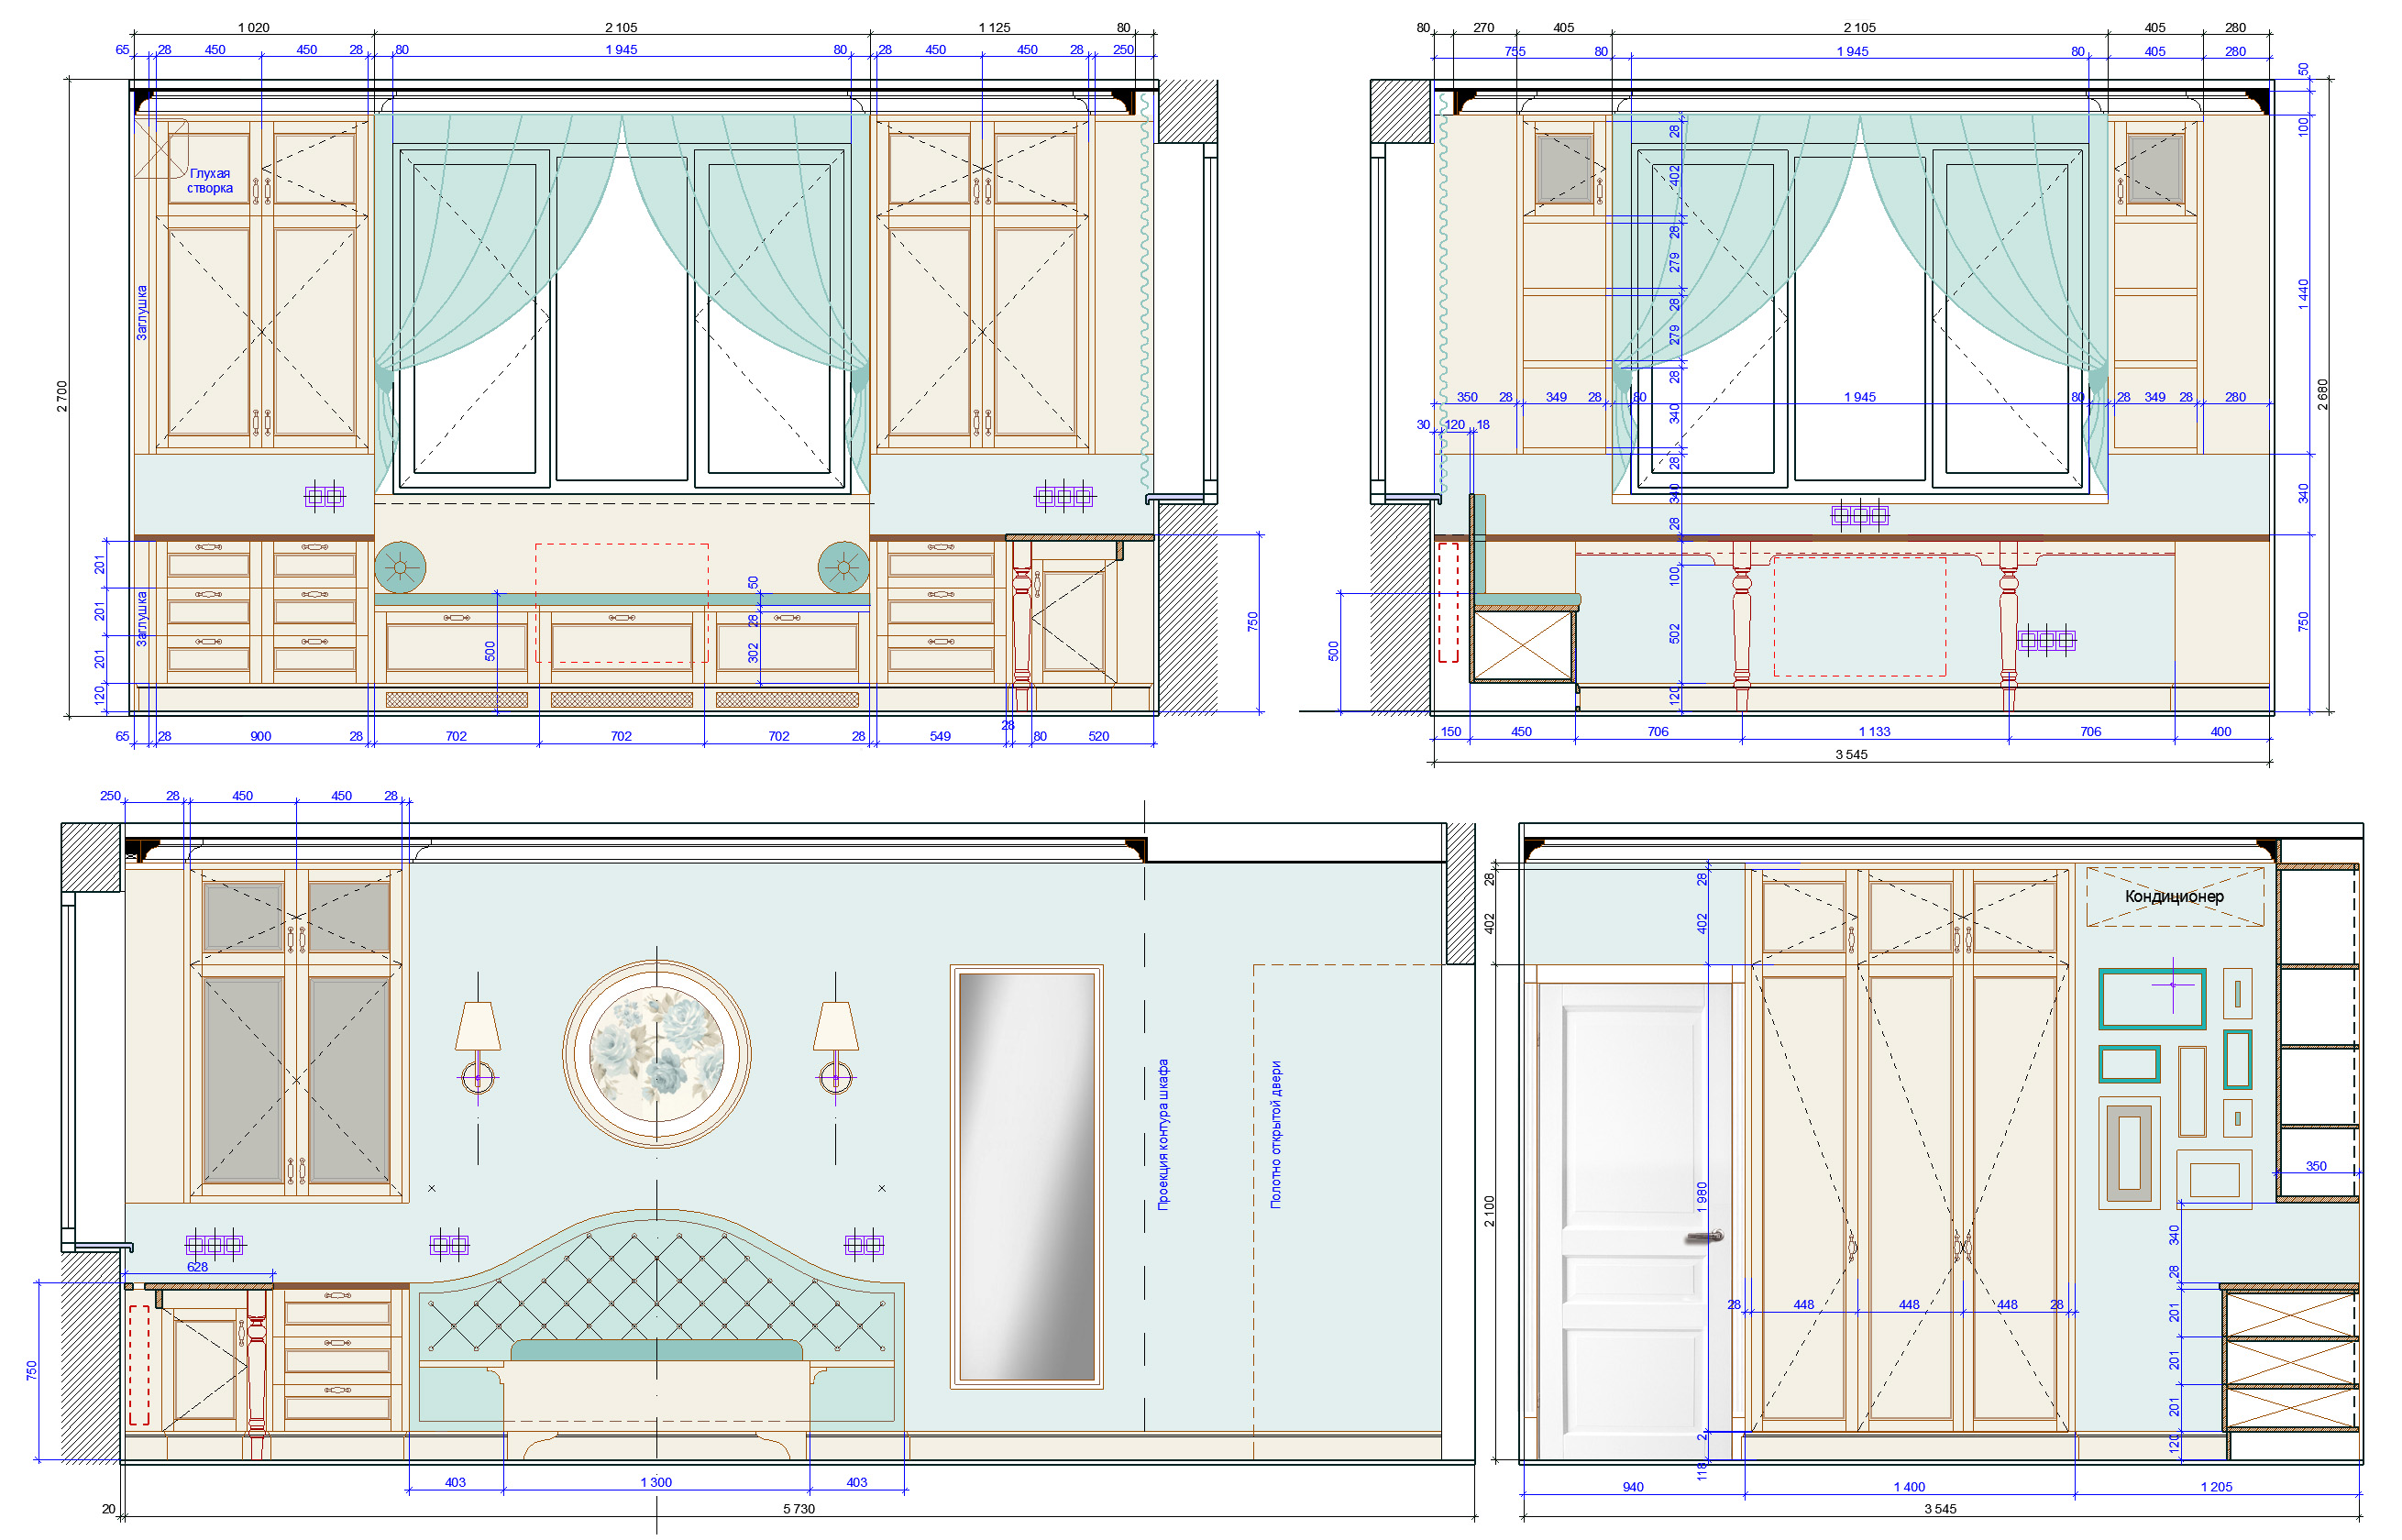The height and width of the screenshot is (1540, 2402).
Task: Click the 549 dimension value
Action: point(940,736)
